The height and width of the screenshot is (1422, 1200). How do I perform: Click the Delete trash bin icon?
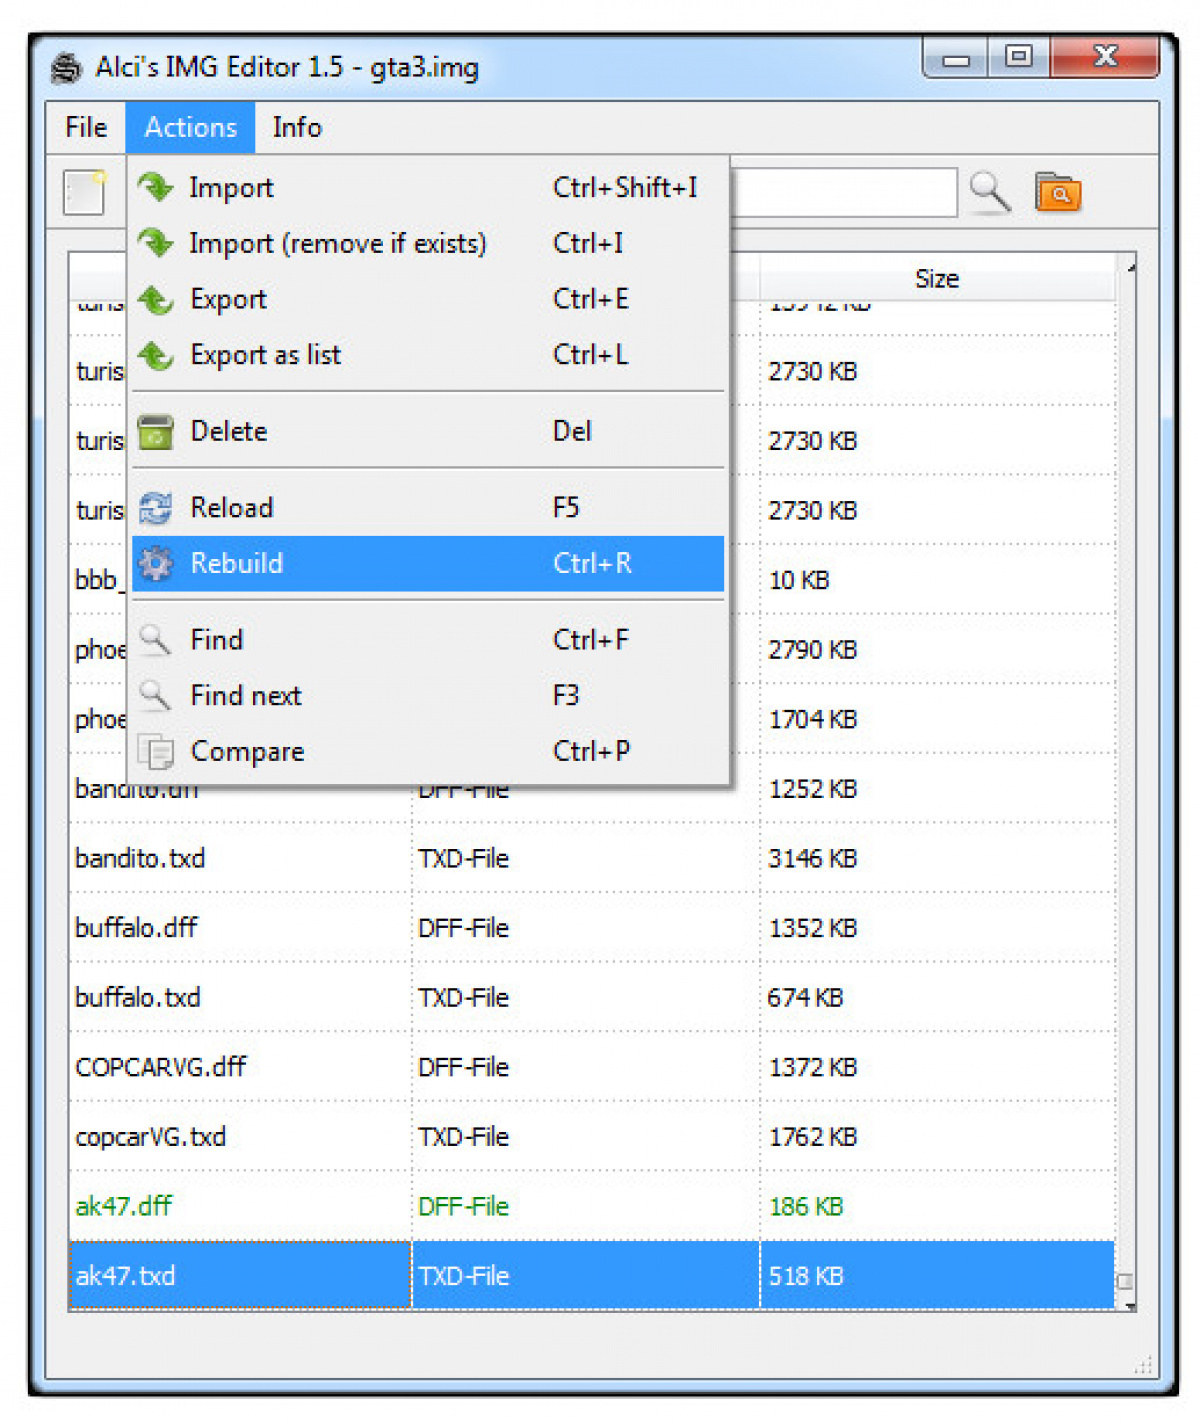click(156, 431)
